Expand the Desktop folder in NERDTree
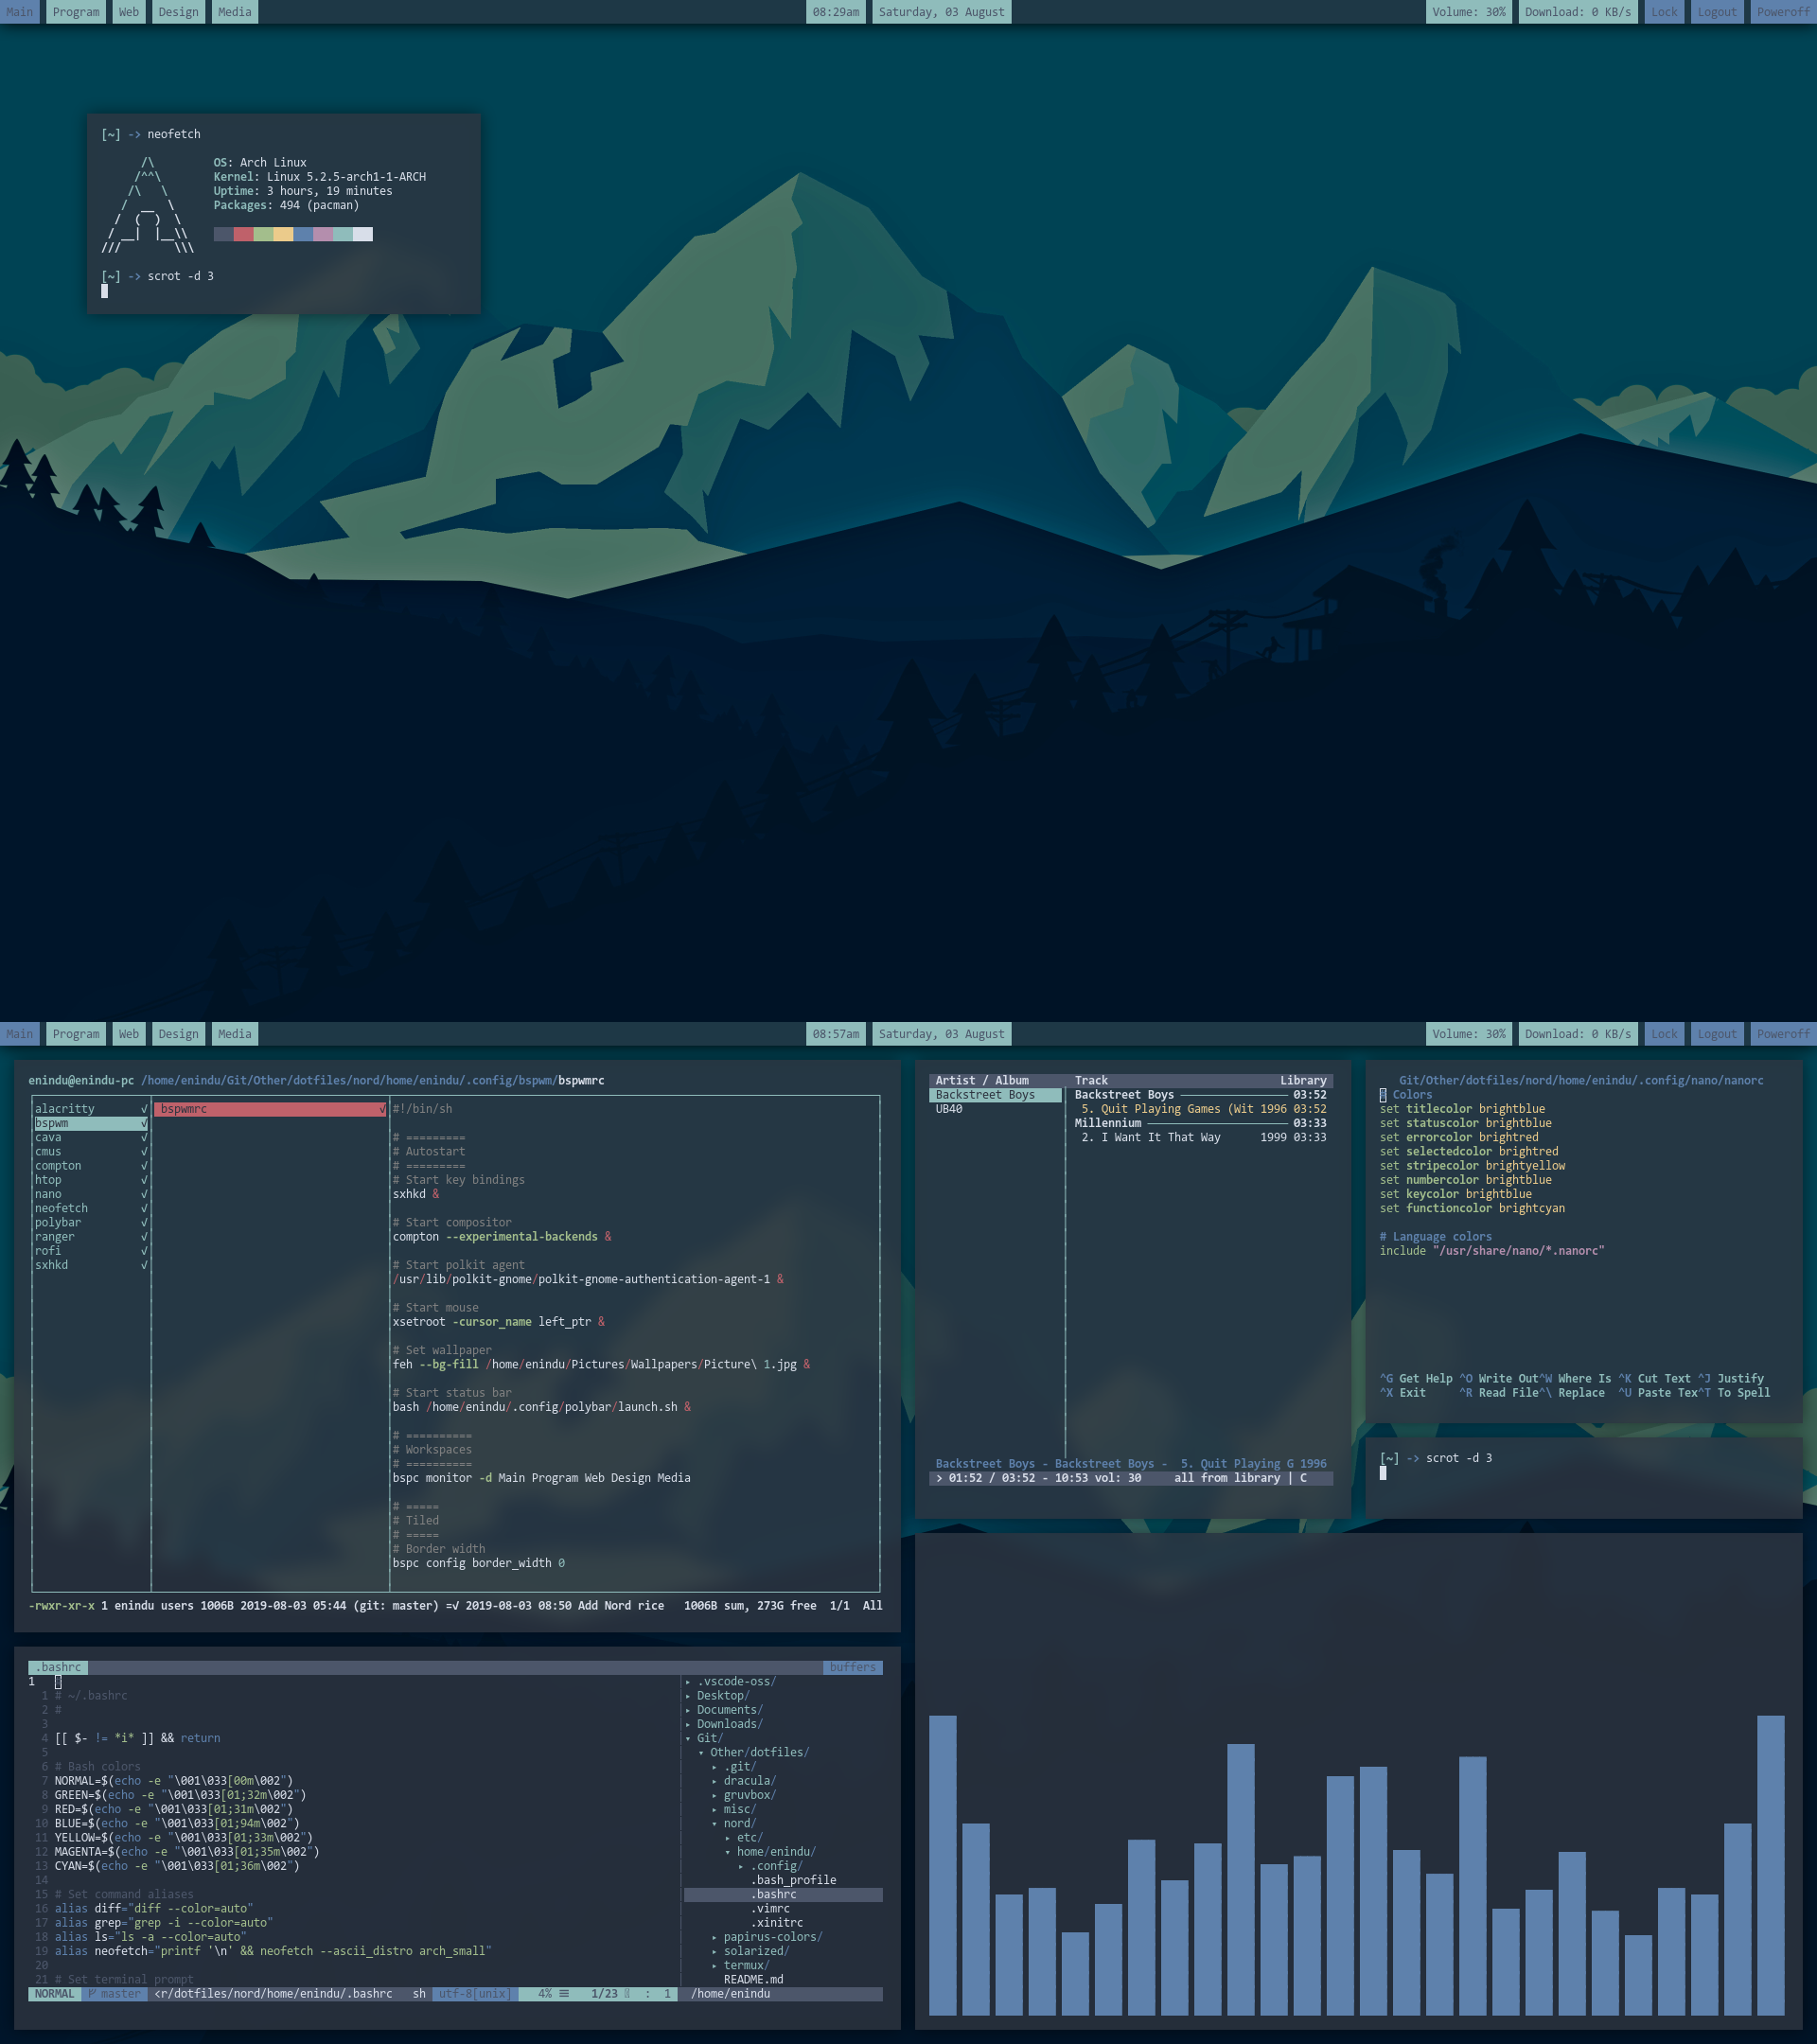1817x2044 pixels. tap(724, 1695)
